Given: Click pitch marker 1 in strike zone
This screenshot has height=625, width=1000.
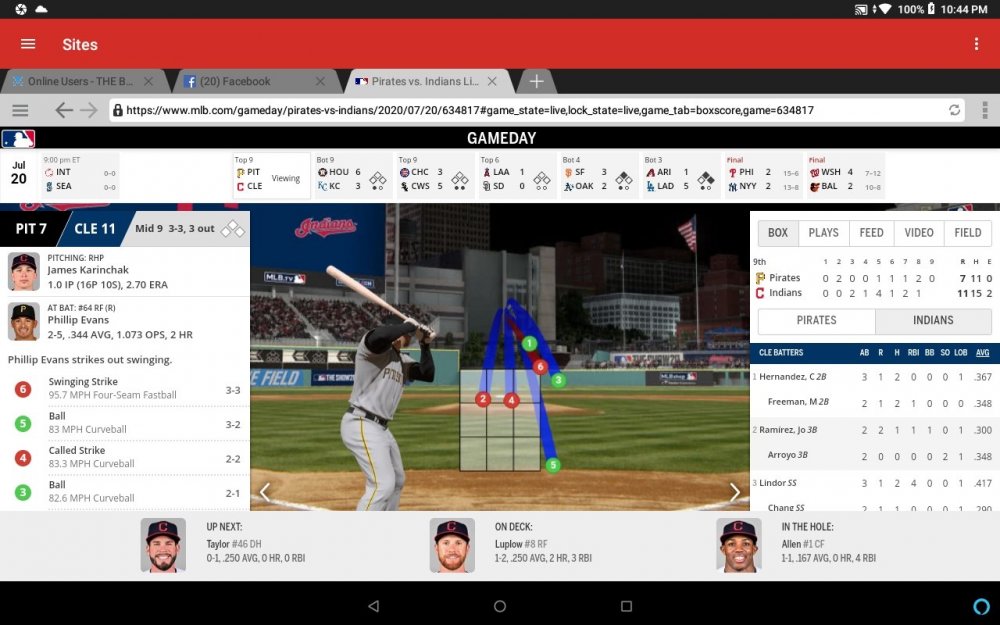Looking at the screenshot, I should [529, 344].
